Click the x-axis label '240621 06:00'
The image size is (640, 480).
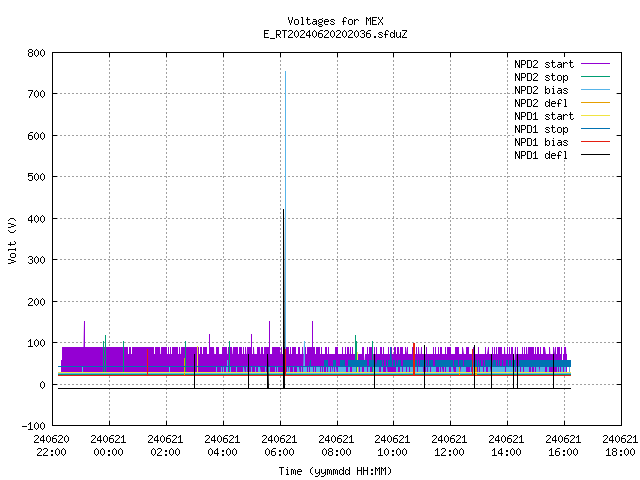279,446
